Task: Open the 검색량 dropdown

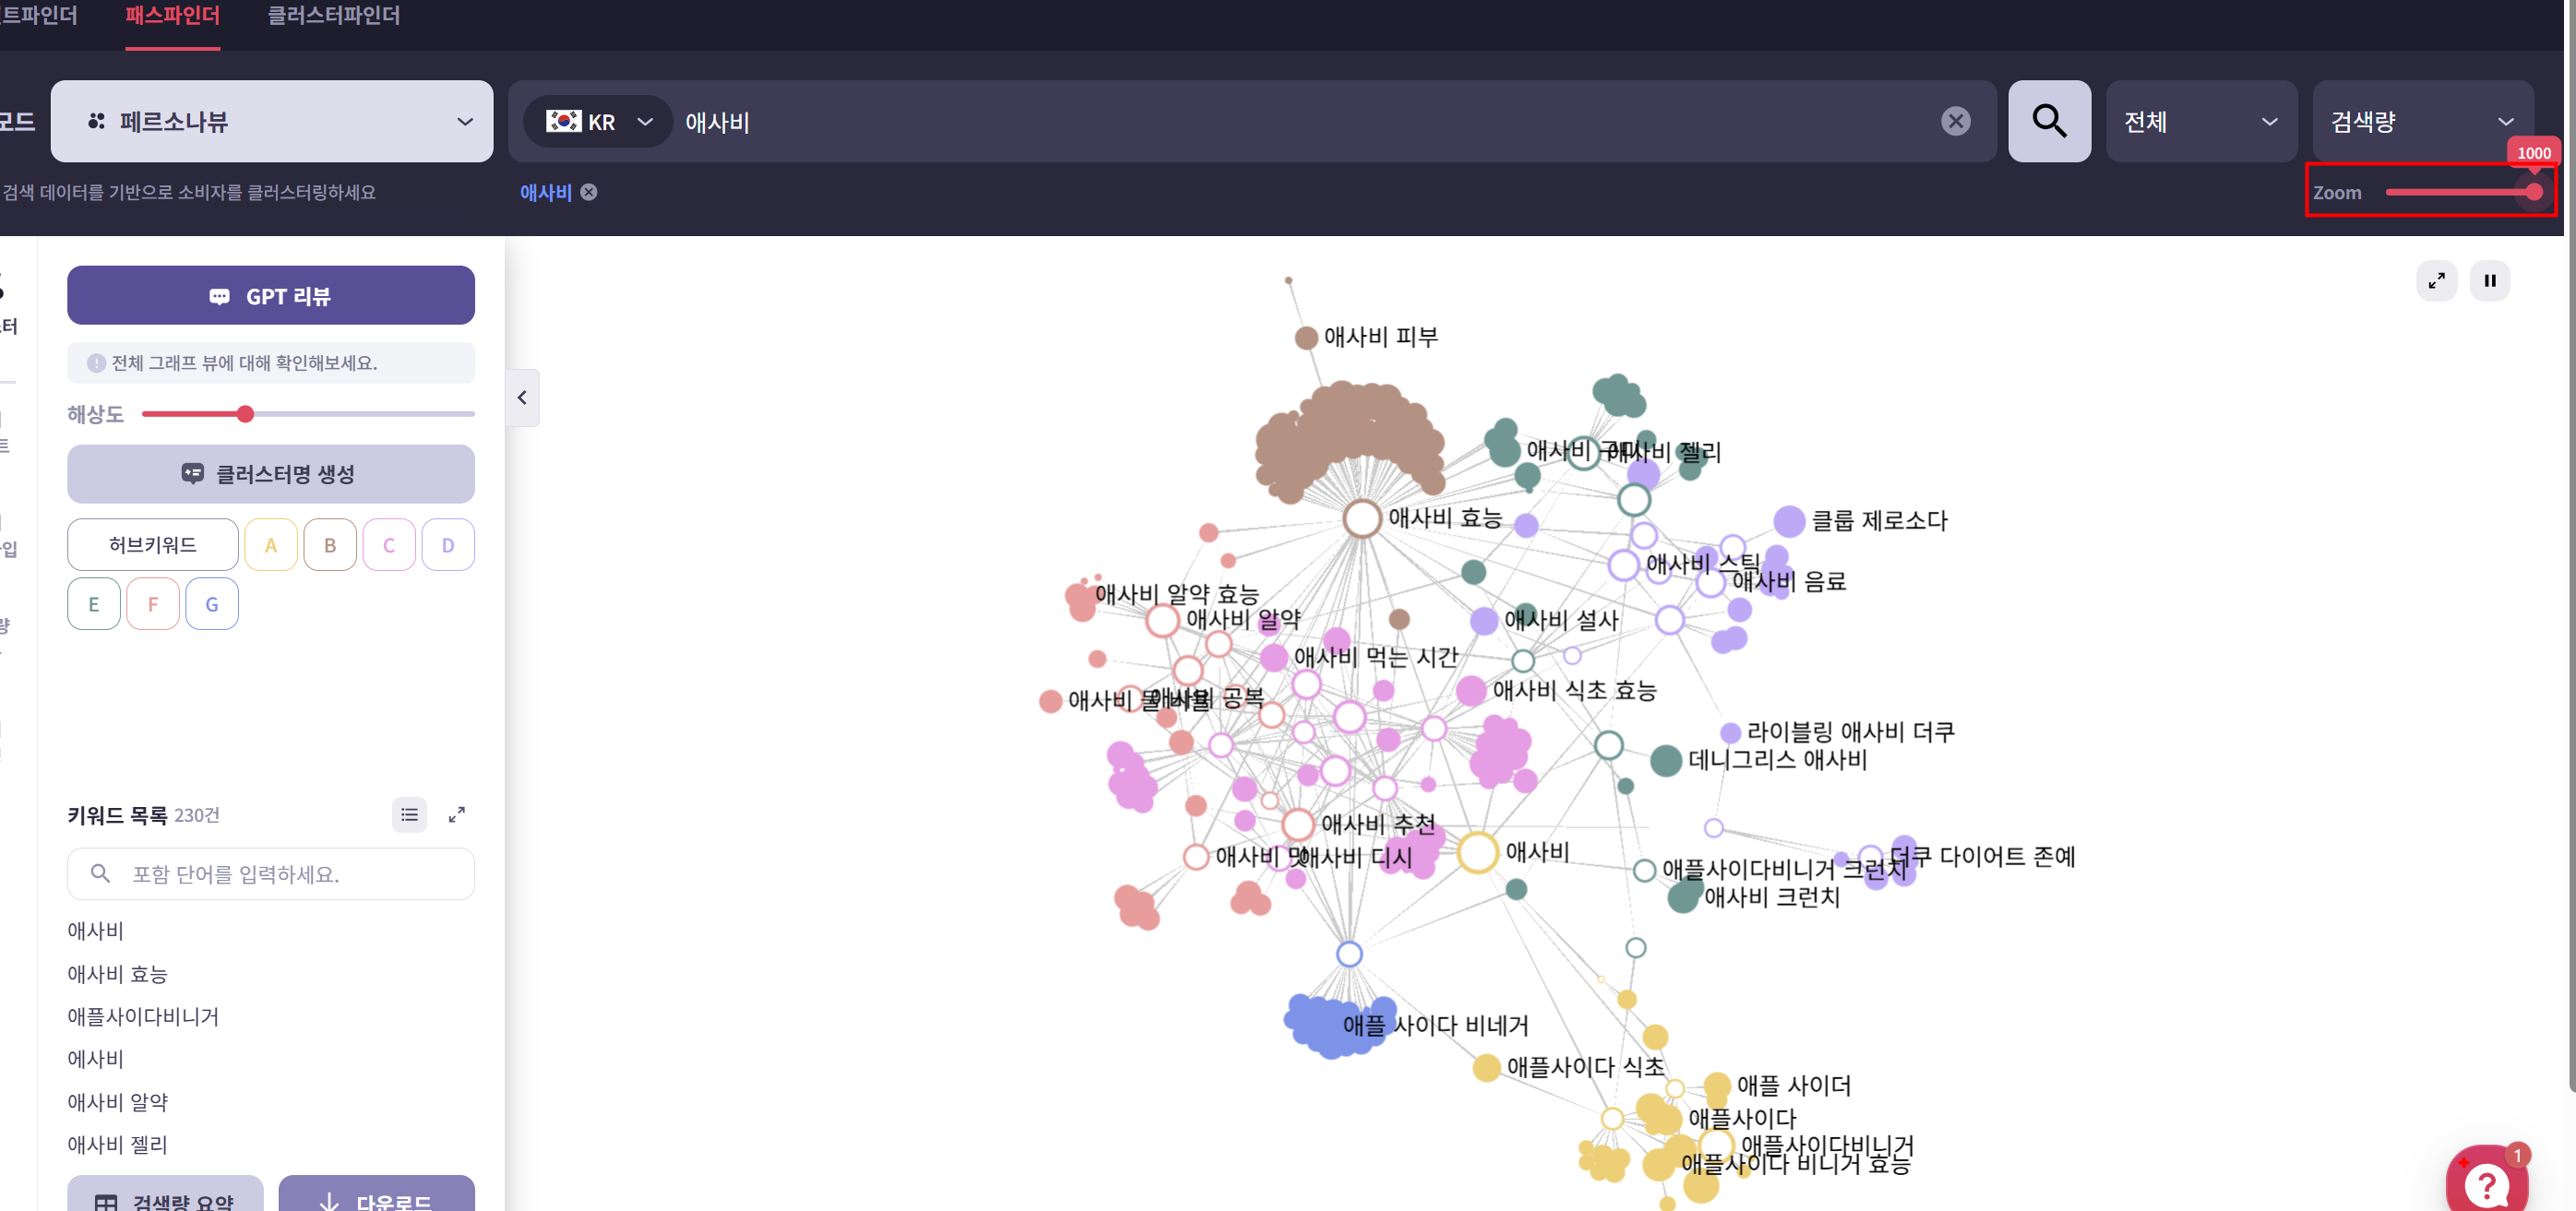Action: 2421,121
